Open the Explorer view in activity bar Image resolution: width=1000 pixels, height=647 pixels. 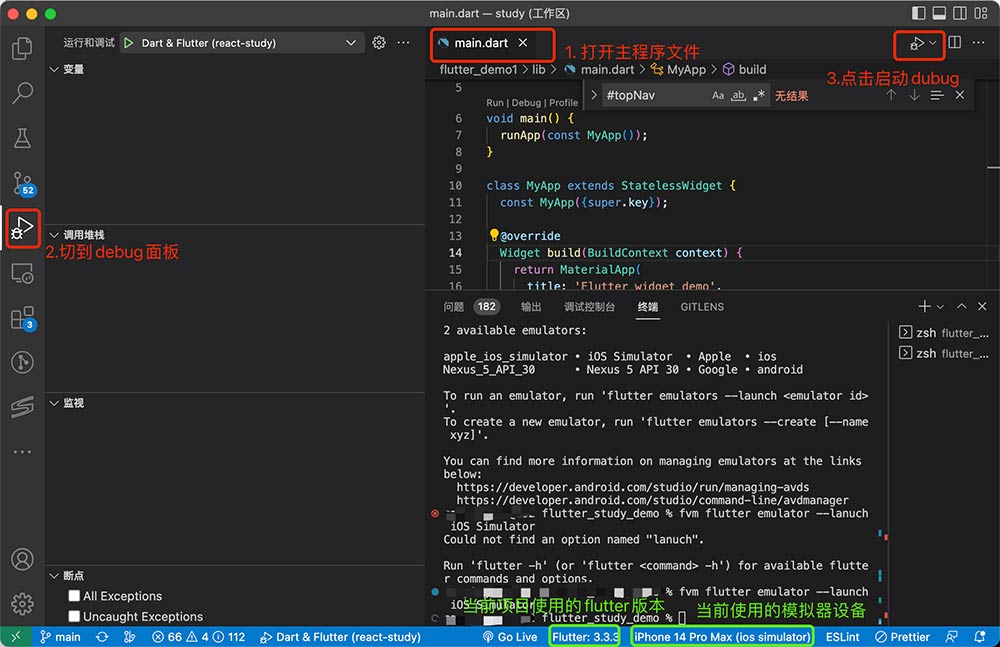click(x=22, y=48)
